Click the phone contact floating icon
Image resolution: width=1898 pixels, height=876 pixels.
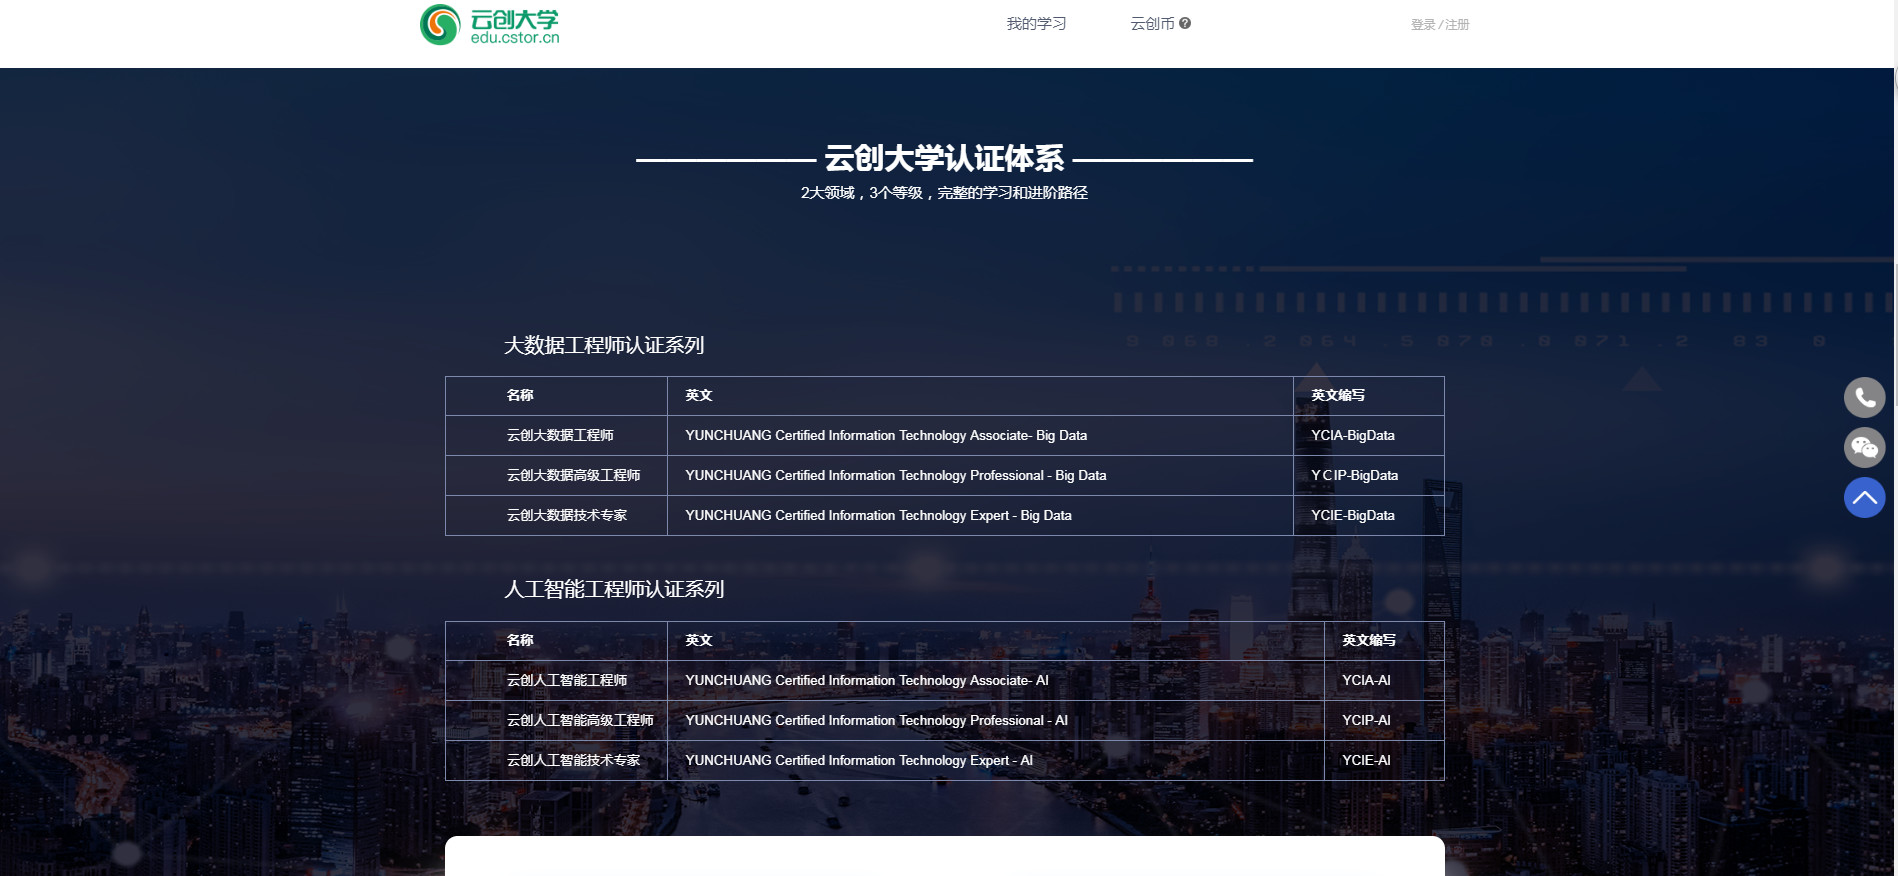1864,397
